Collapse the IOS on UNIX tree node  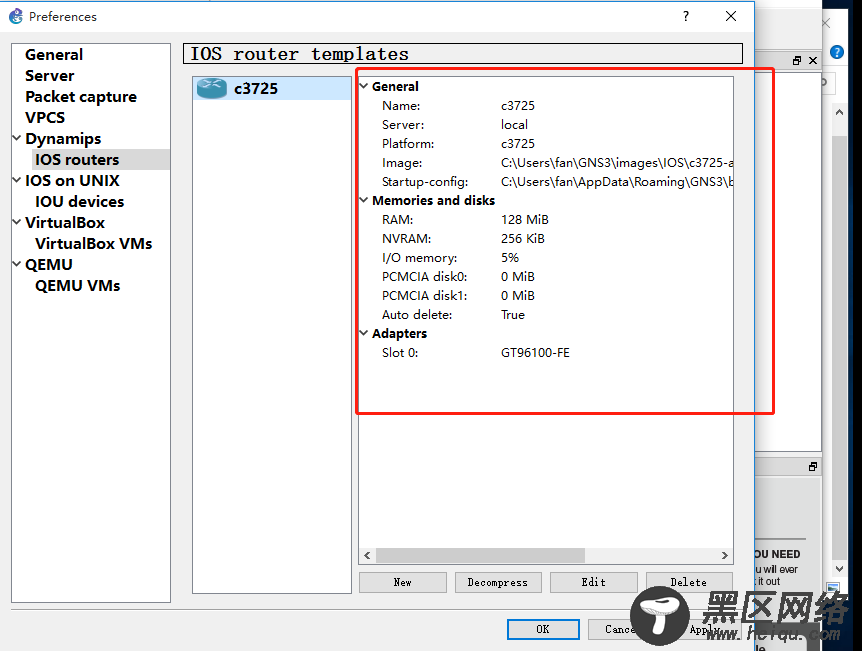click(17, 180)
